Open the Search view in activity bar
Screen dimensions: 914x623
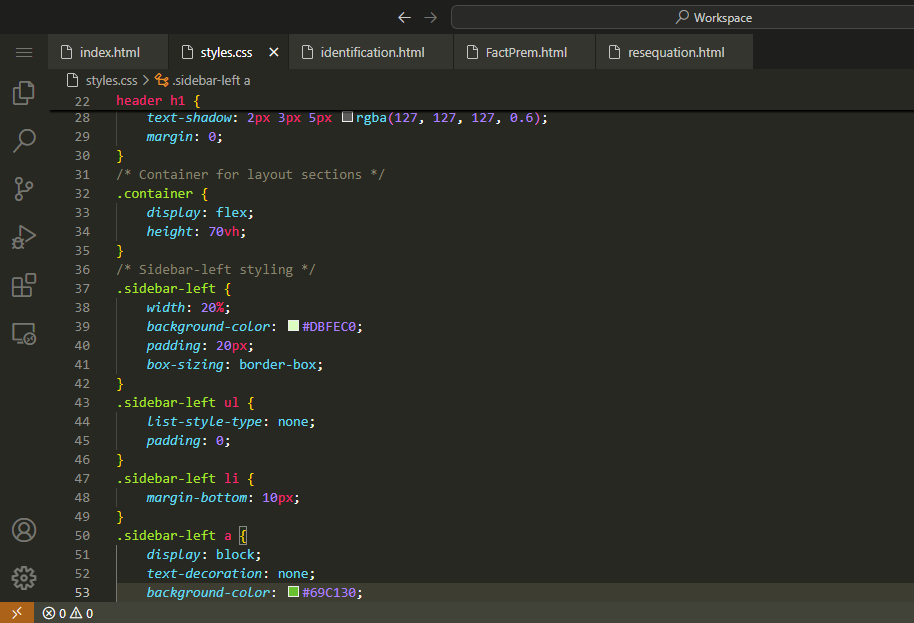click(24, 140)
